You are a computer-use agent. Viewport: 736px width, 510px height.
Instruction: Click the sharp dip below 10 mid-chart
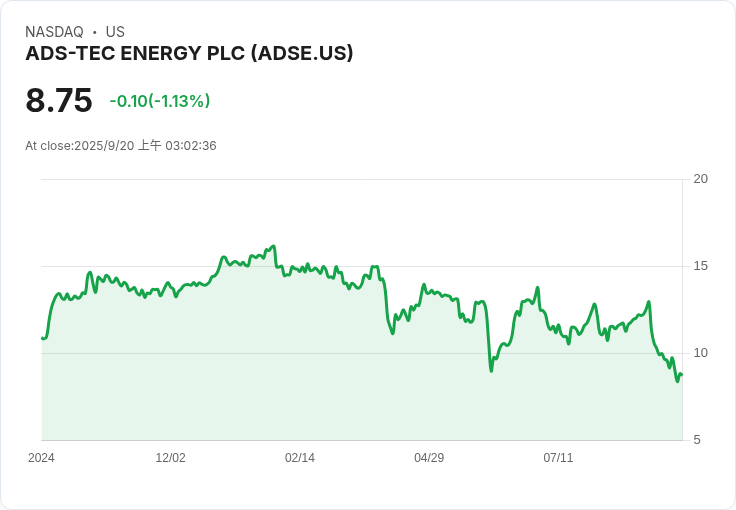pyautogui.click(x=491, y=371)
